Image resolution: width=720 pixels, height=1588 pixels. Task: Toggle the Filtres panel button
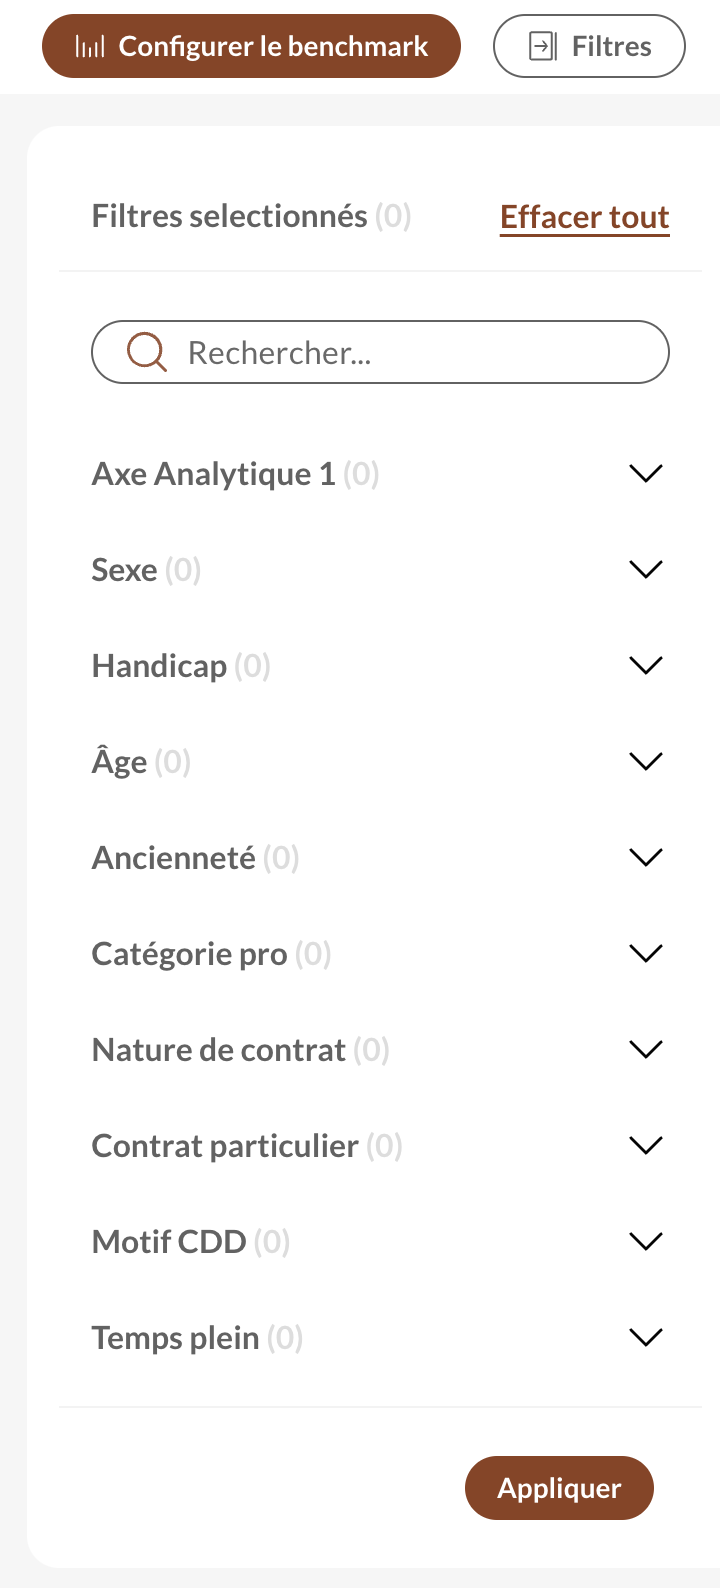click(x=589, y=46)
